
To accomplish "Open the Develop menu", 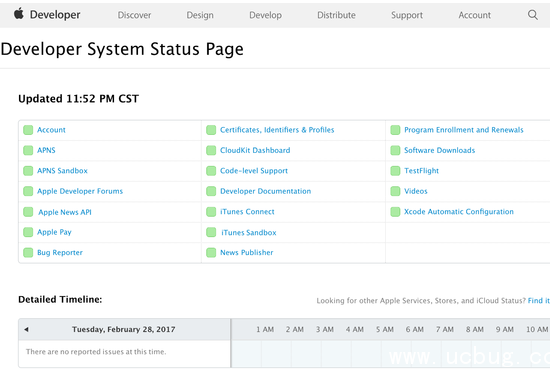I will point(265,15).
